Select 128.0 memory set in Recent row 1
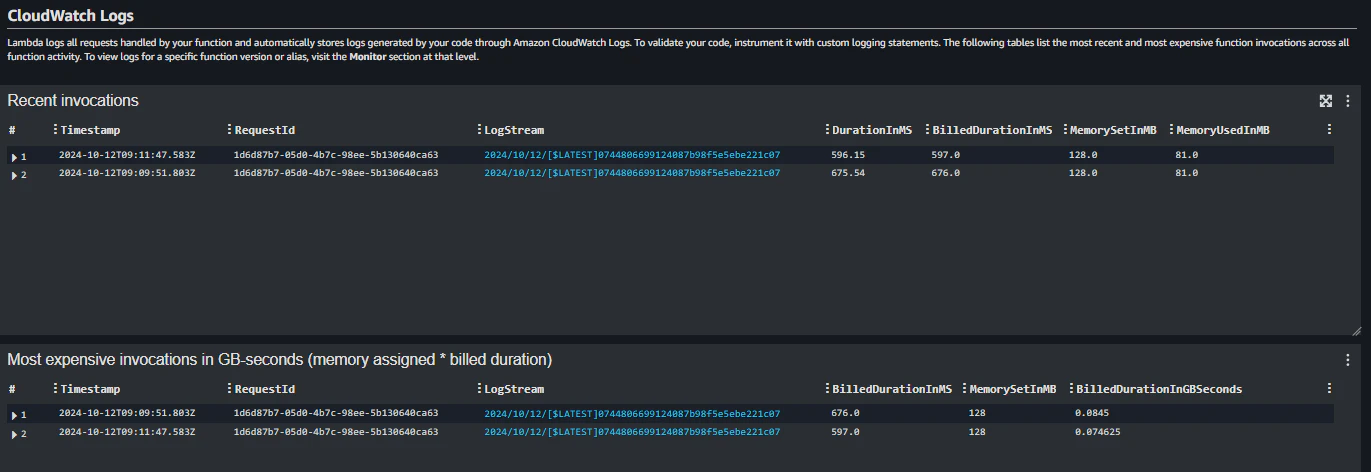The height and width of the screenshot is (472, 1371). click(x=1083, y=155)
